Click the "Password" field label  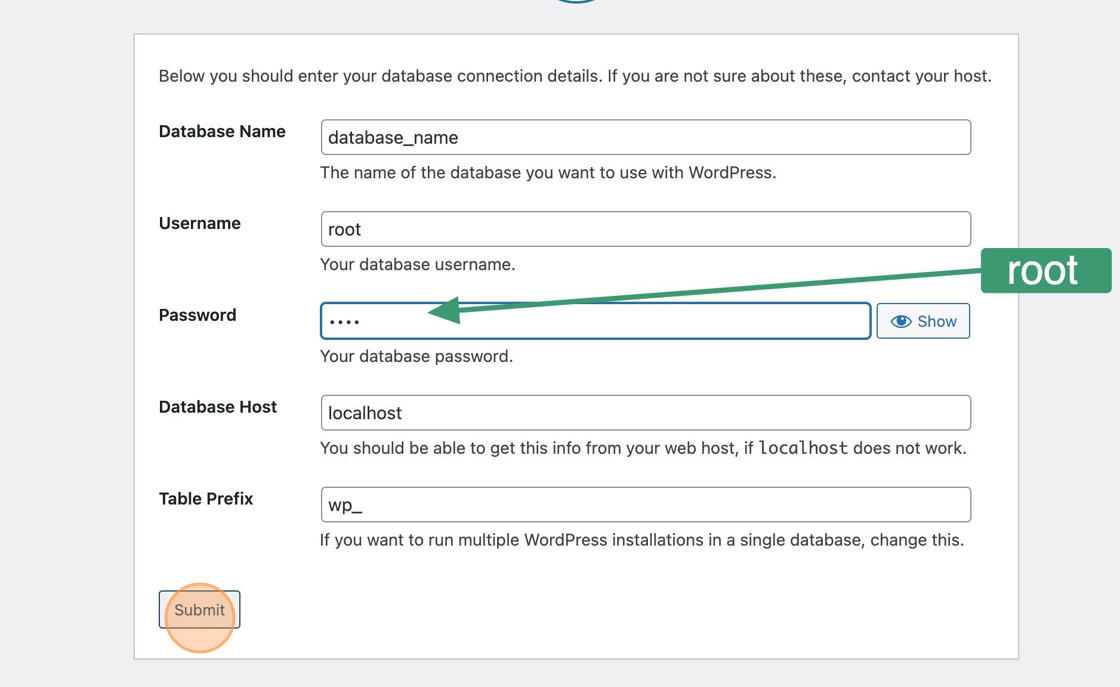(x=198, y=315)
